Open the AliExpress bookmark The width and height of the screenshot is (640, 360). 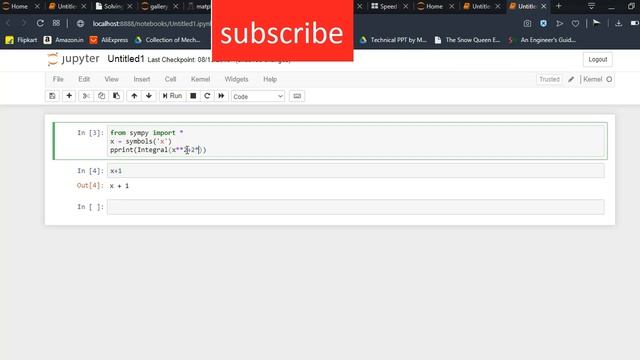coord(109,40)
